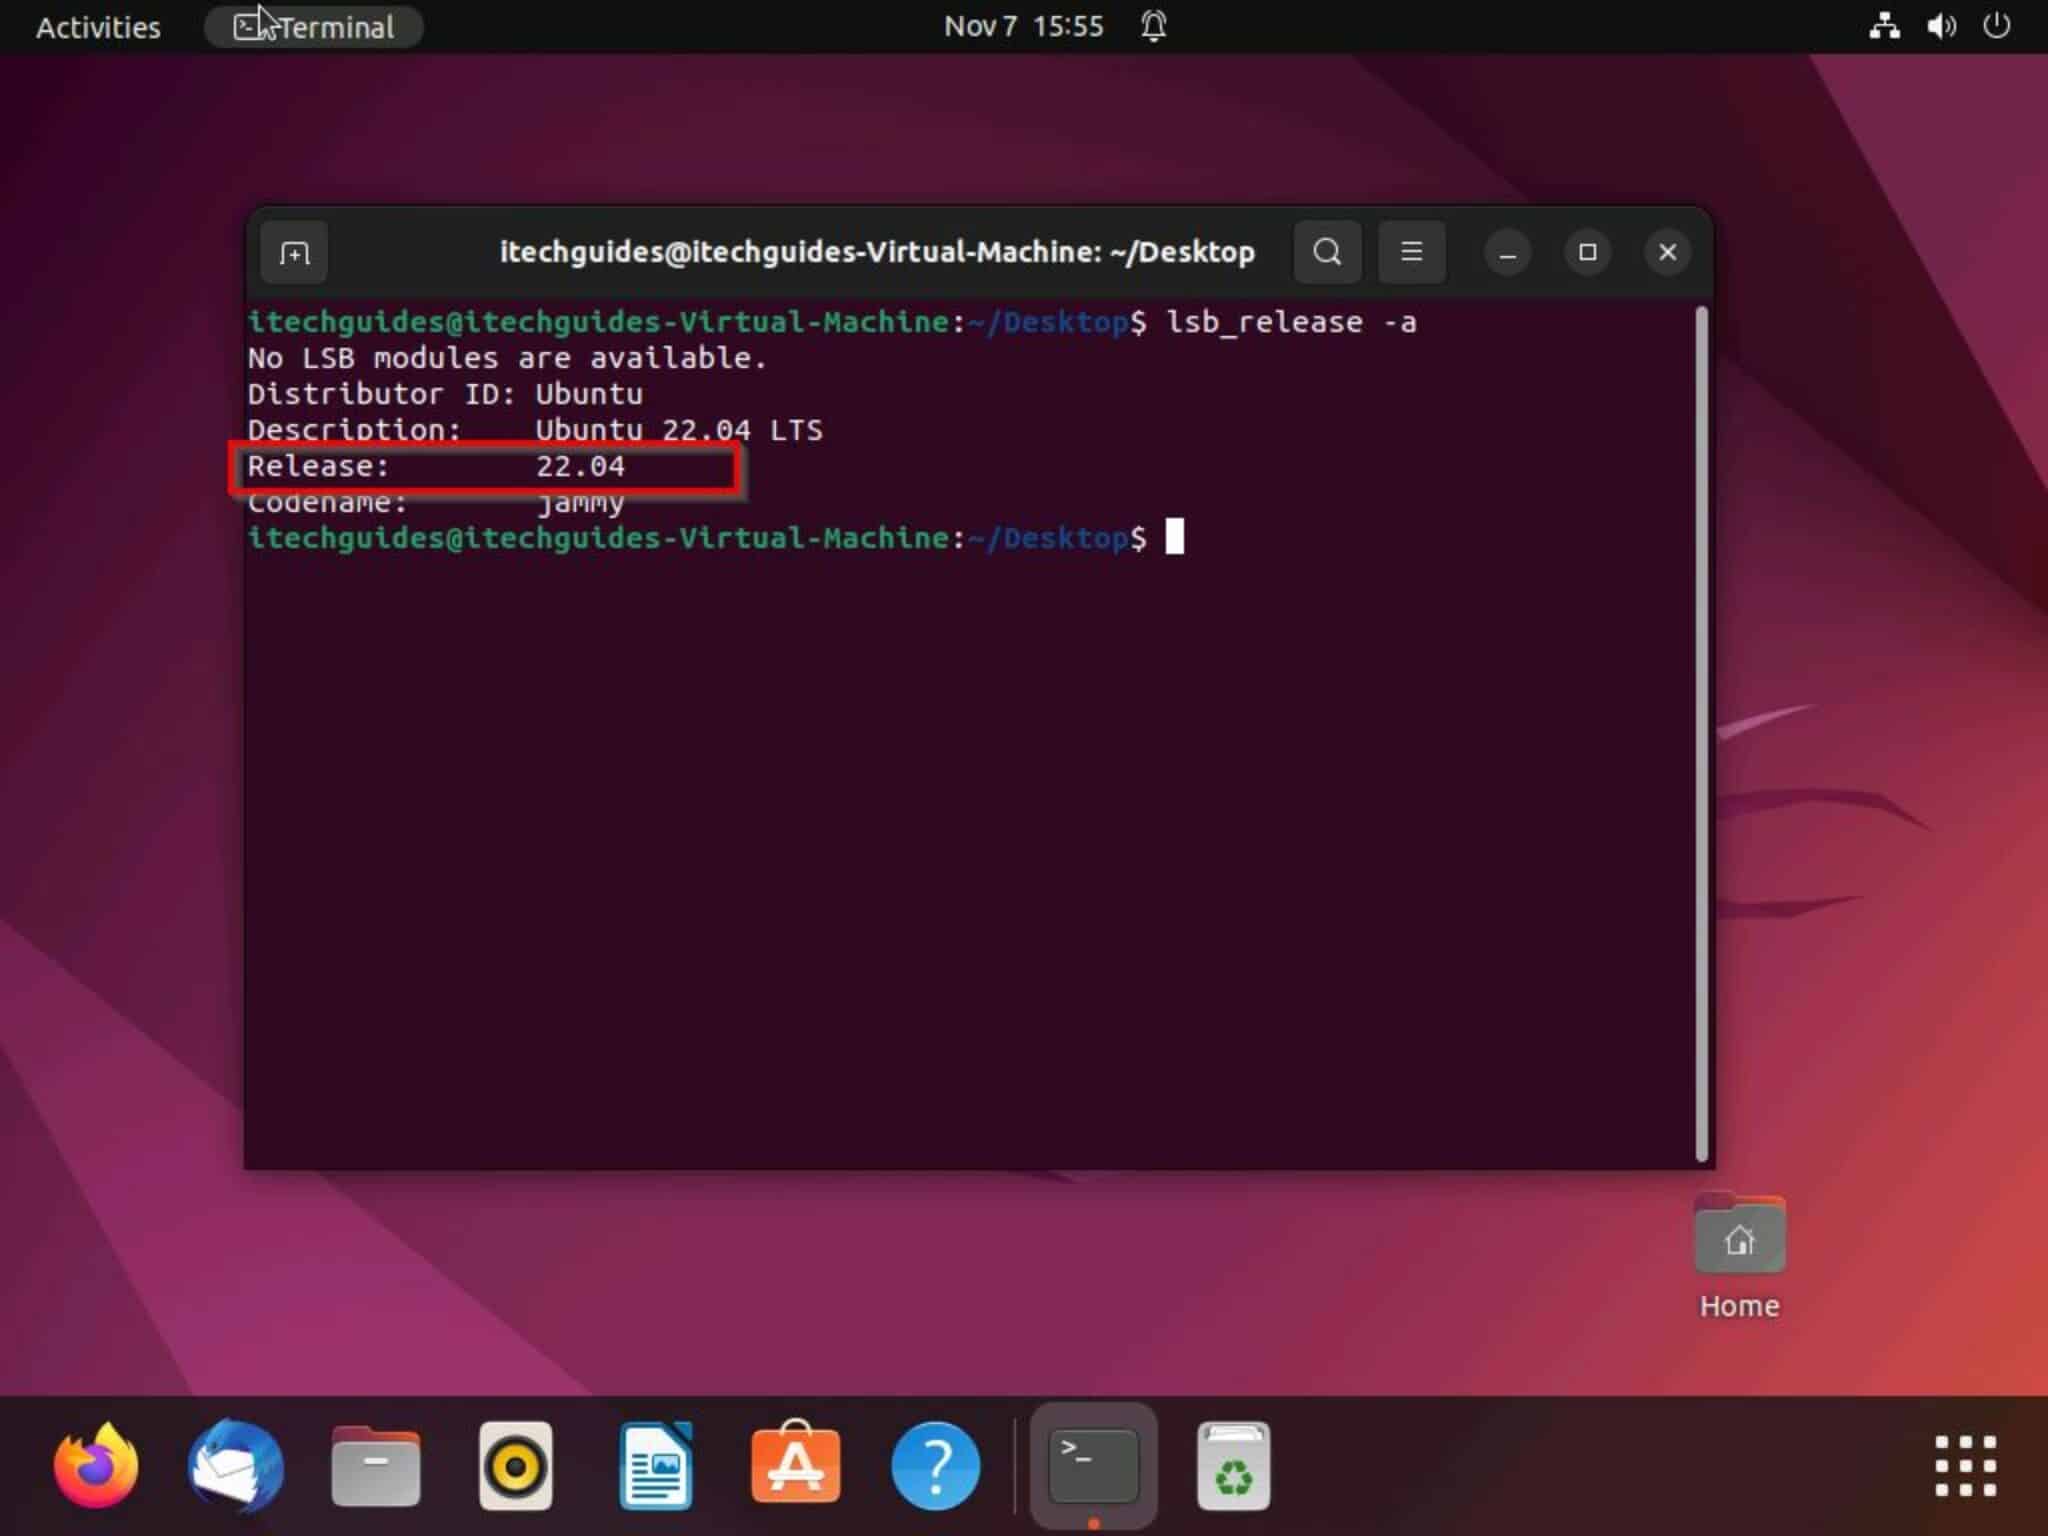Click the terminal vertical scrollbar
This screenshot has width=2048, height=1536.
1702,735
